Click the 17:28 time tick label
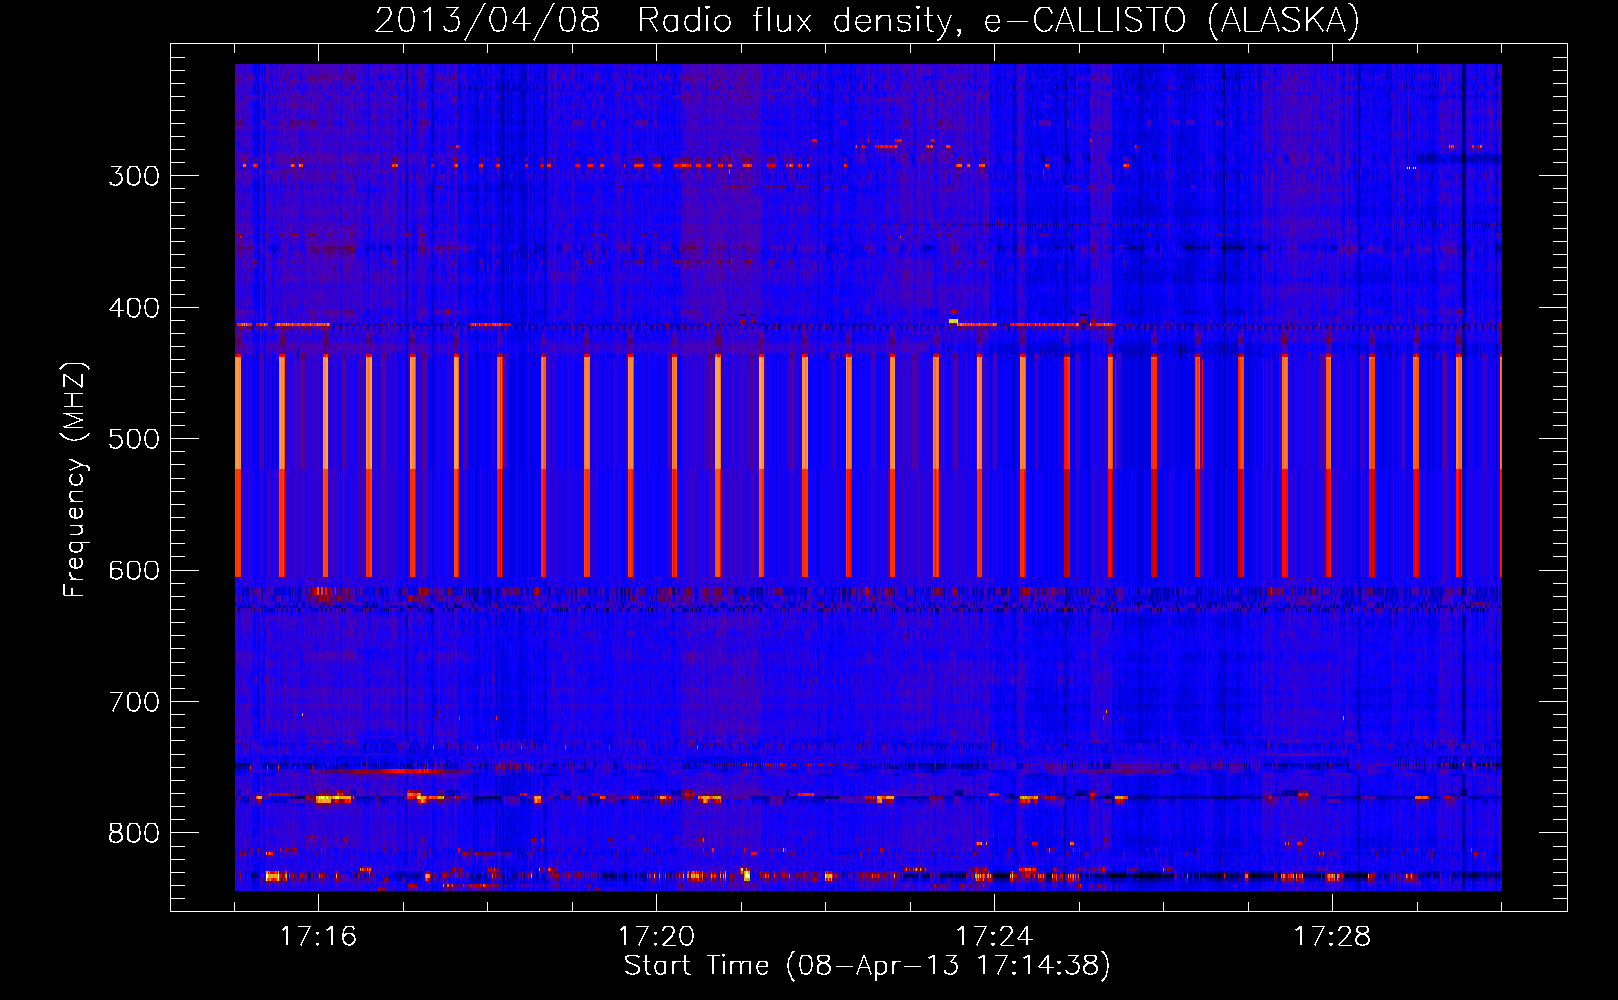This screenshot has height=1000, width=1618. tap(1332, 936)
